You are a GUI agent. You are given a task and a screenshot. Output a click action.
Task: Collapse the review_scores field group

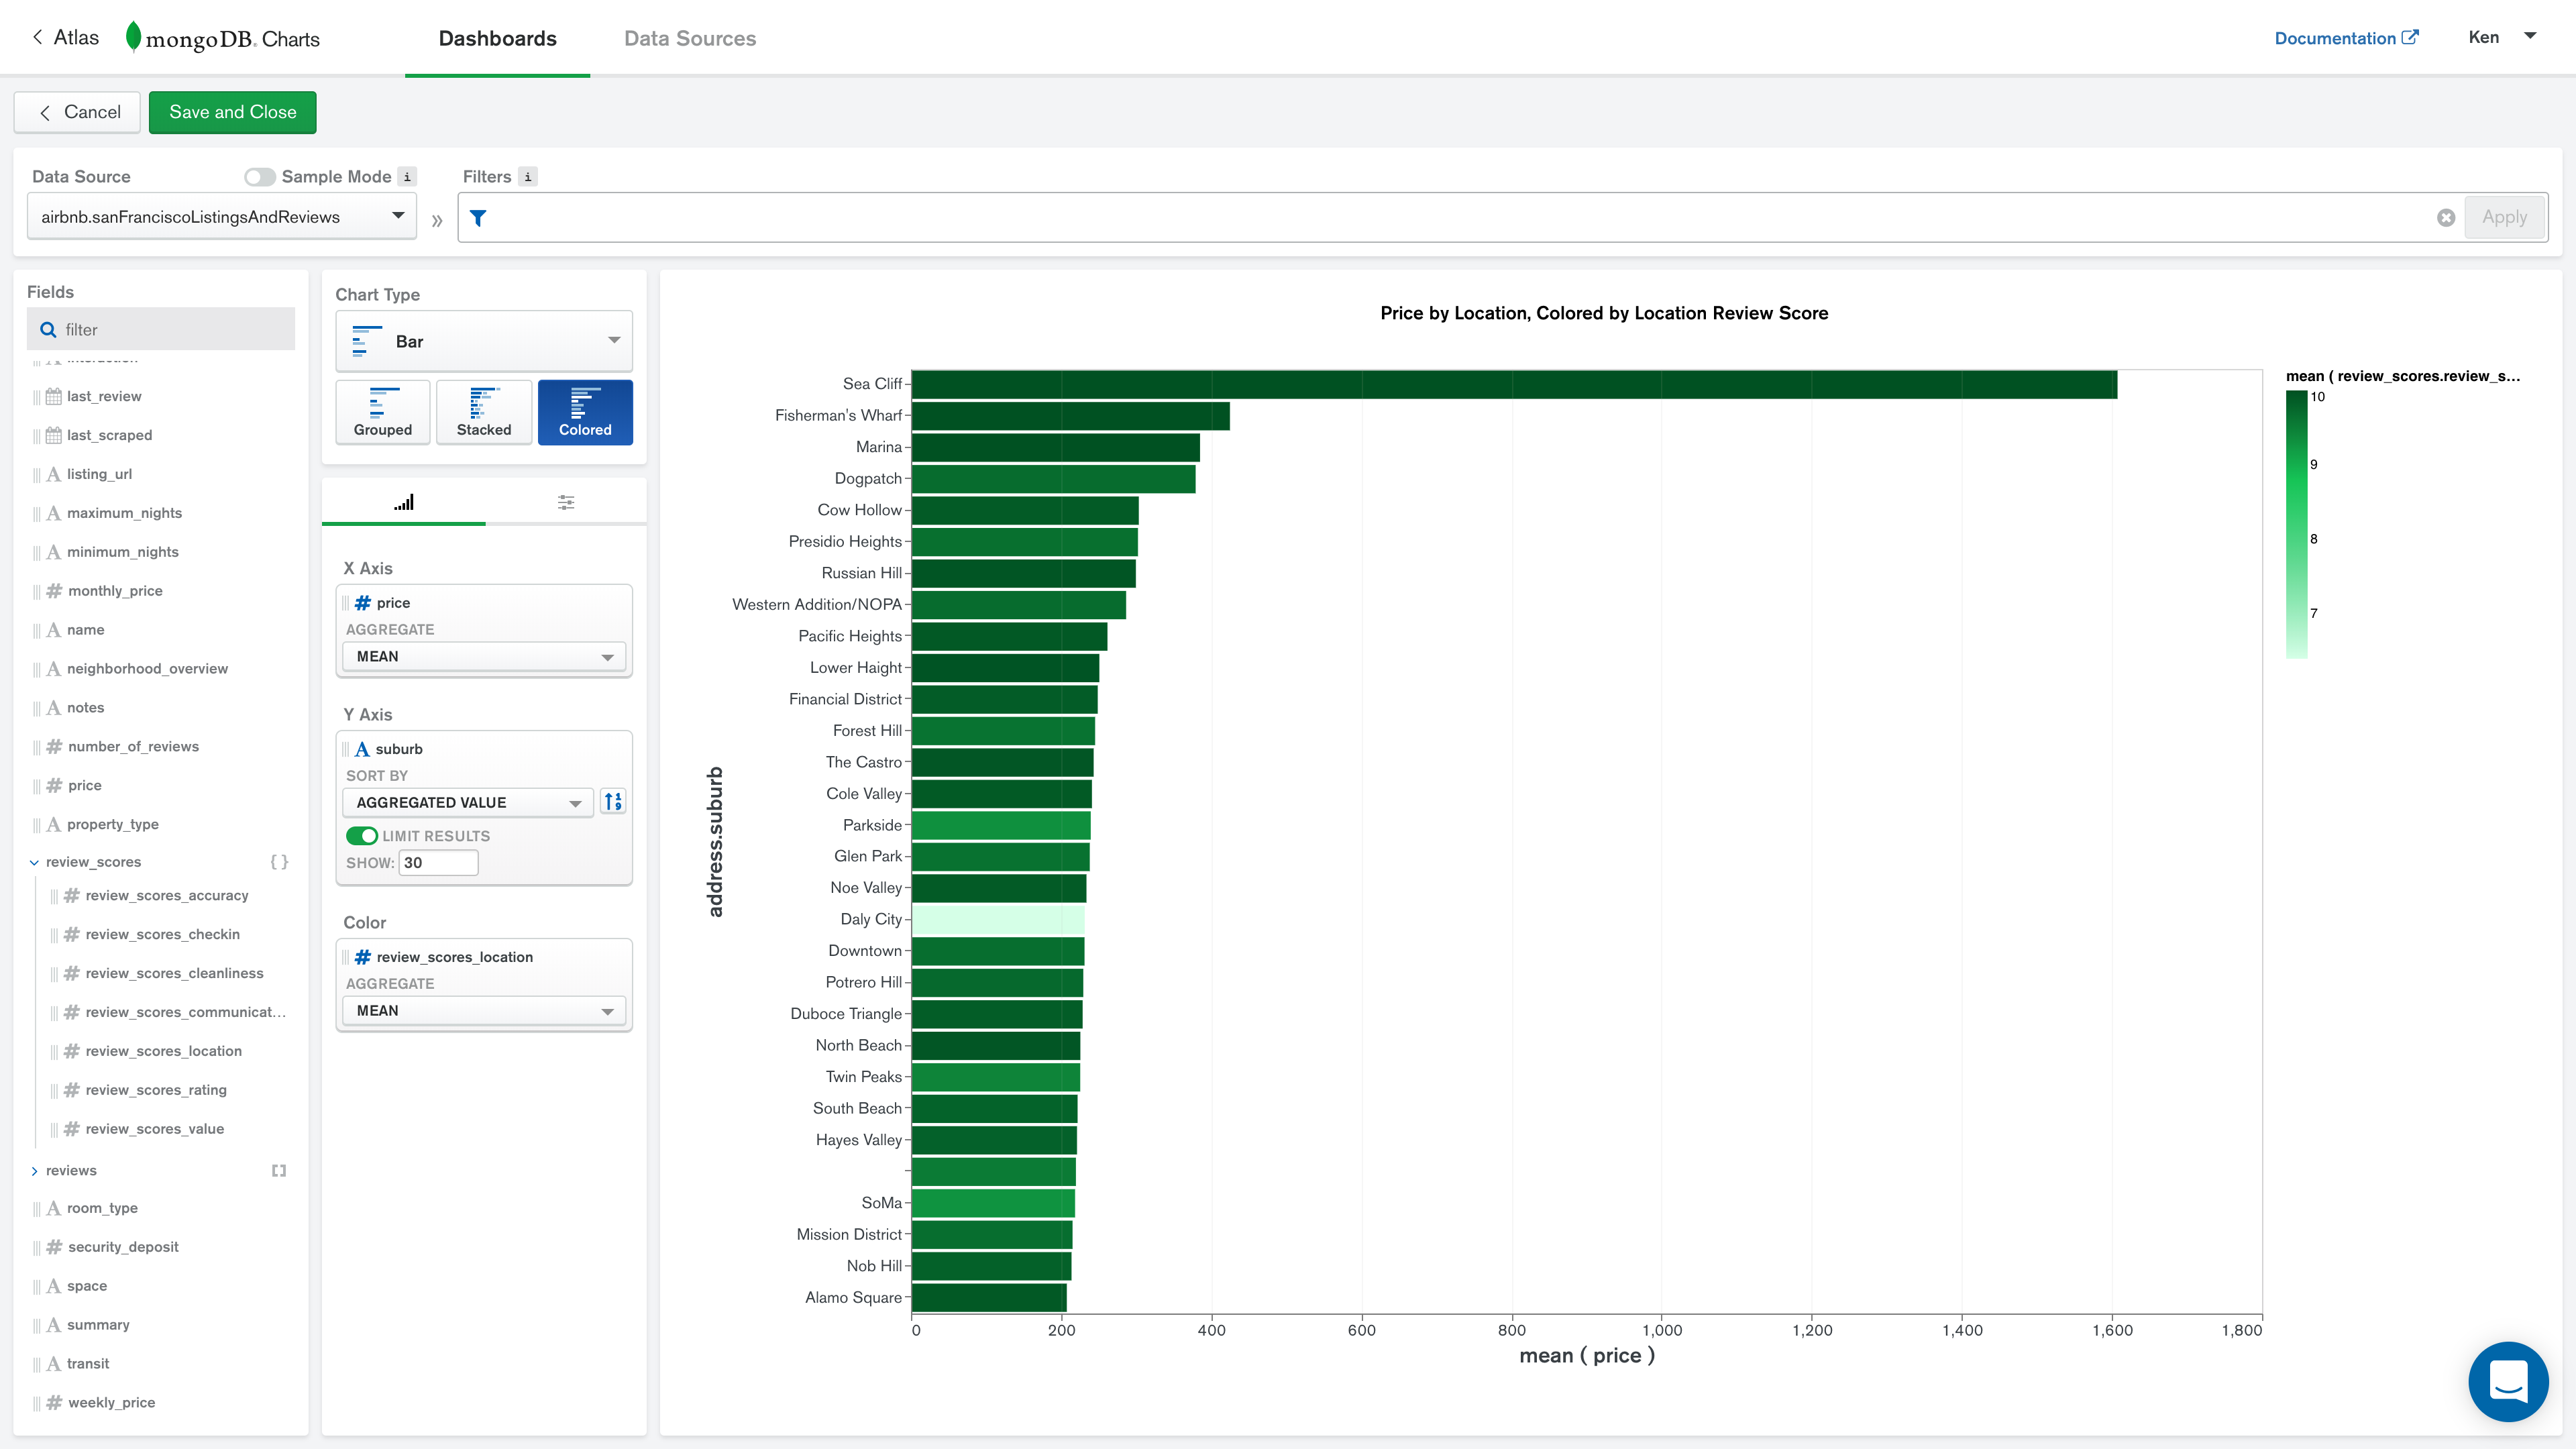pos(35,862)
